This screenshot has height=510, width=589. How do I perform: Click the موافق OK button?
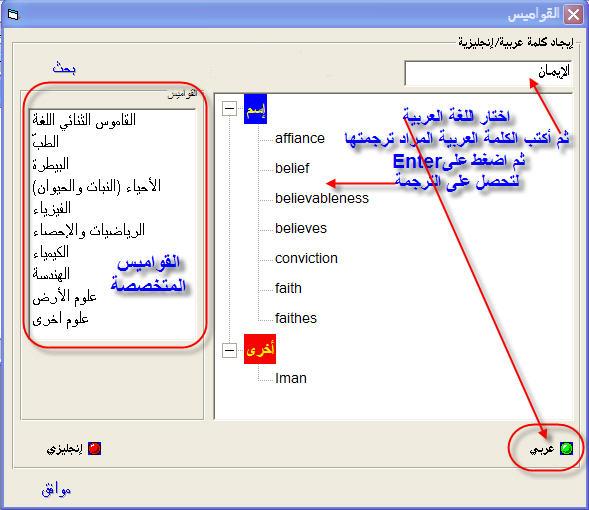pyautogui.click(x=56, y=489)
